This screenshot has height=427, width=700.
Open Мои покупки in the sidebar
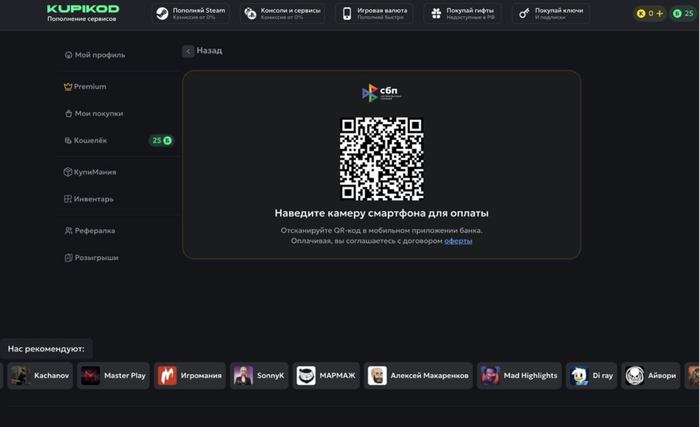click(98, 114)
